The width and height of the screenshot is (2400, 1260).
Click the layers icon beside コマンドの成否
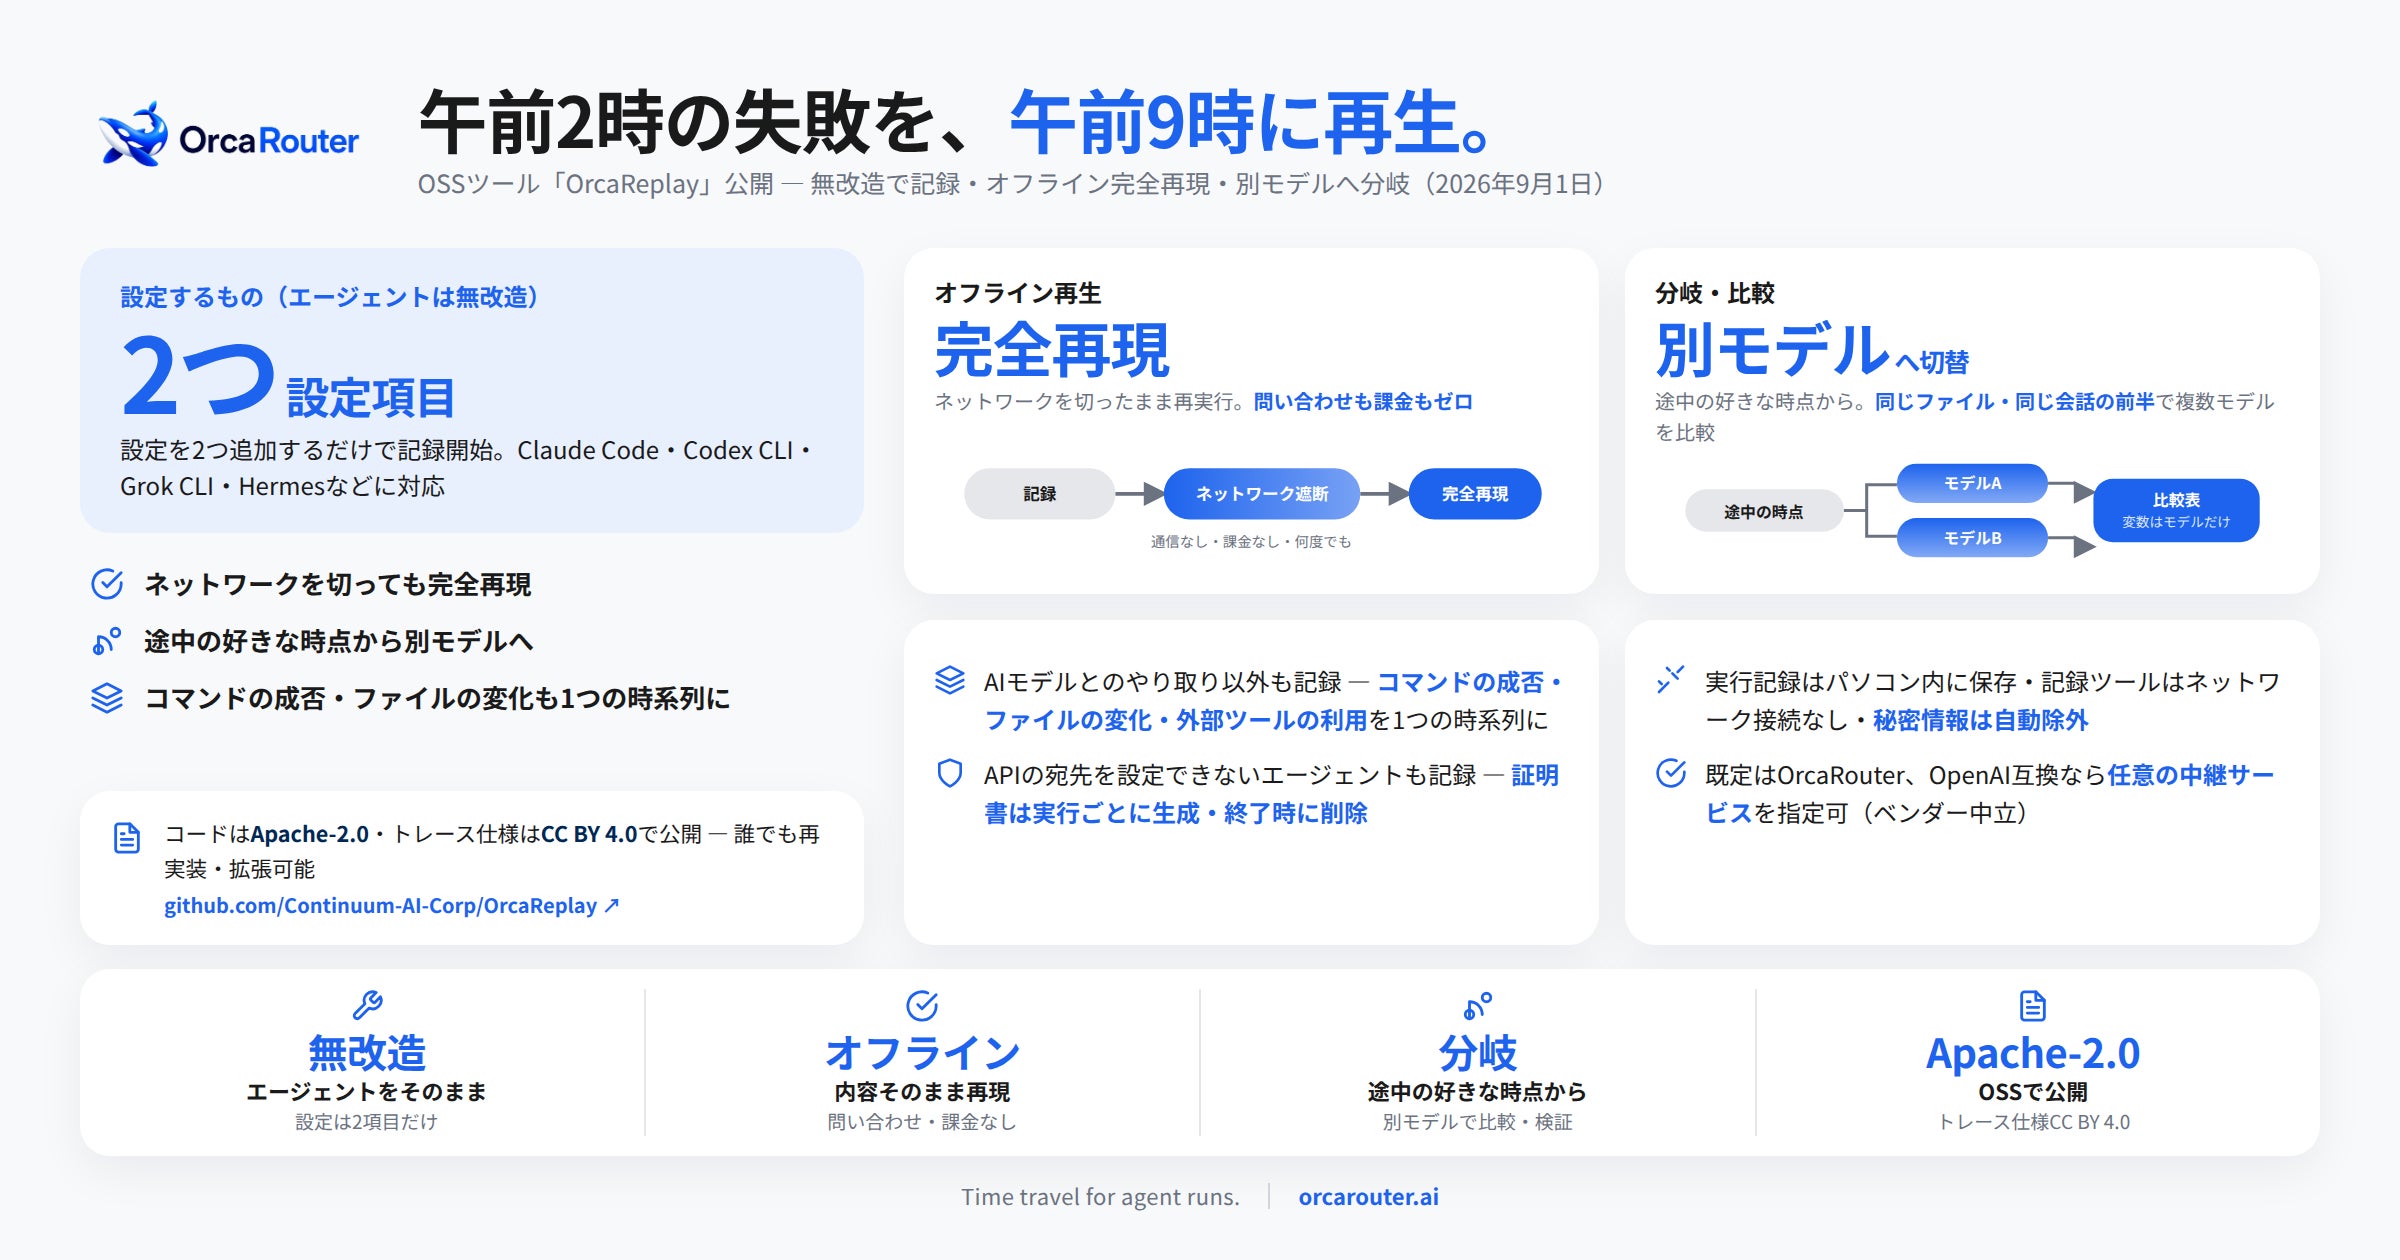107,698
